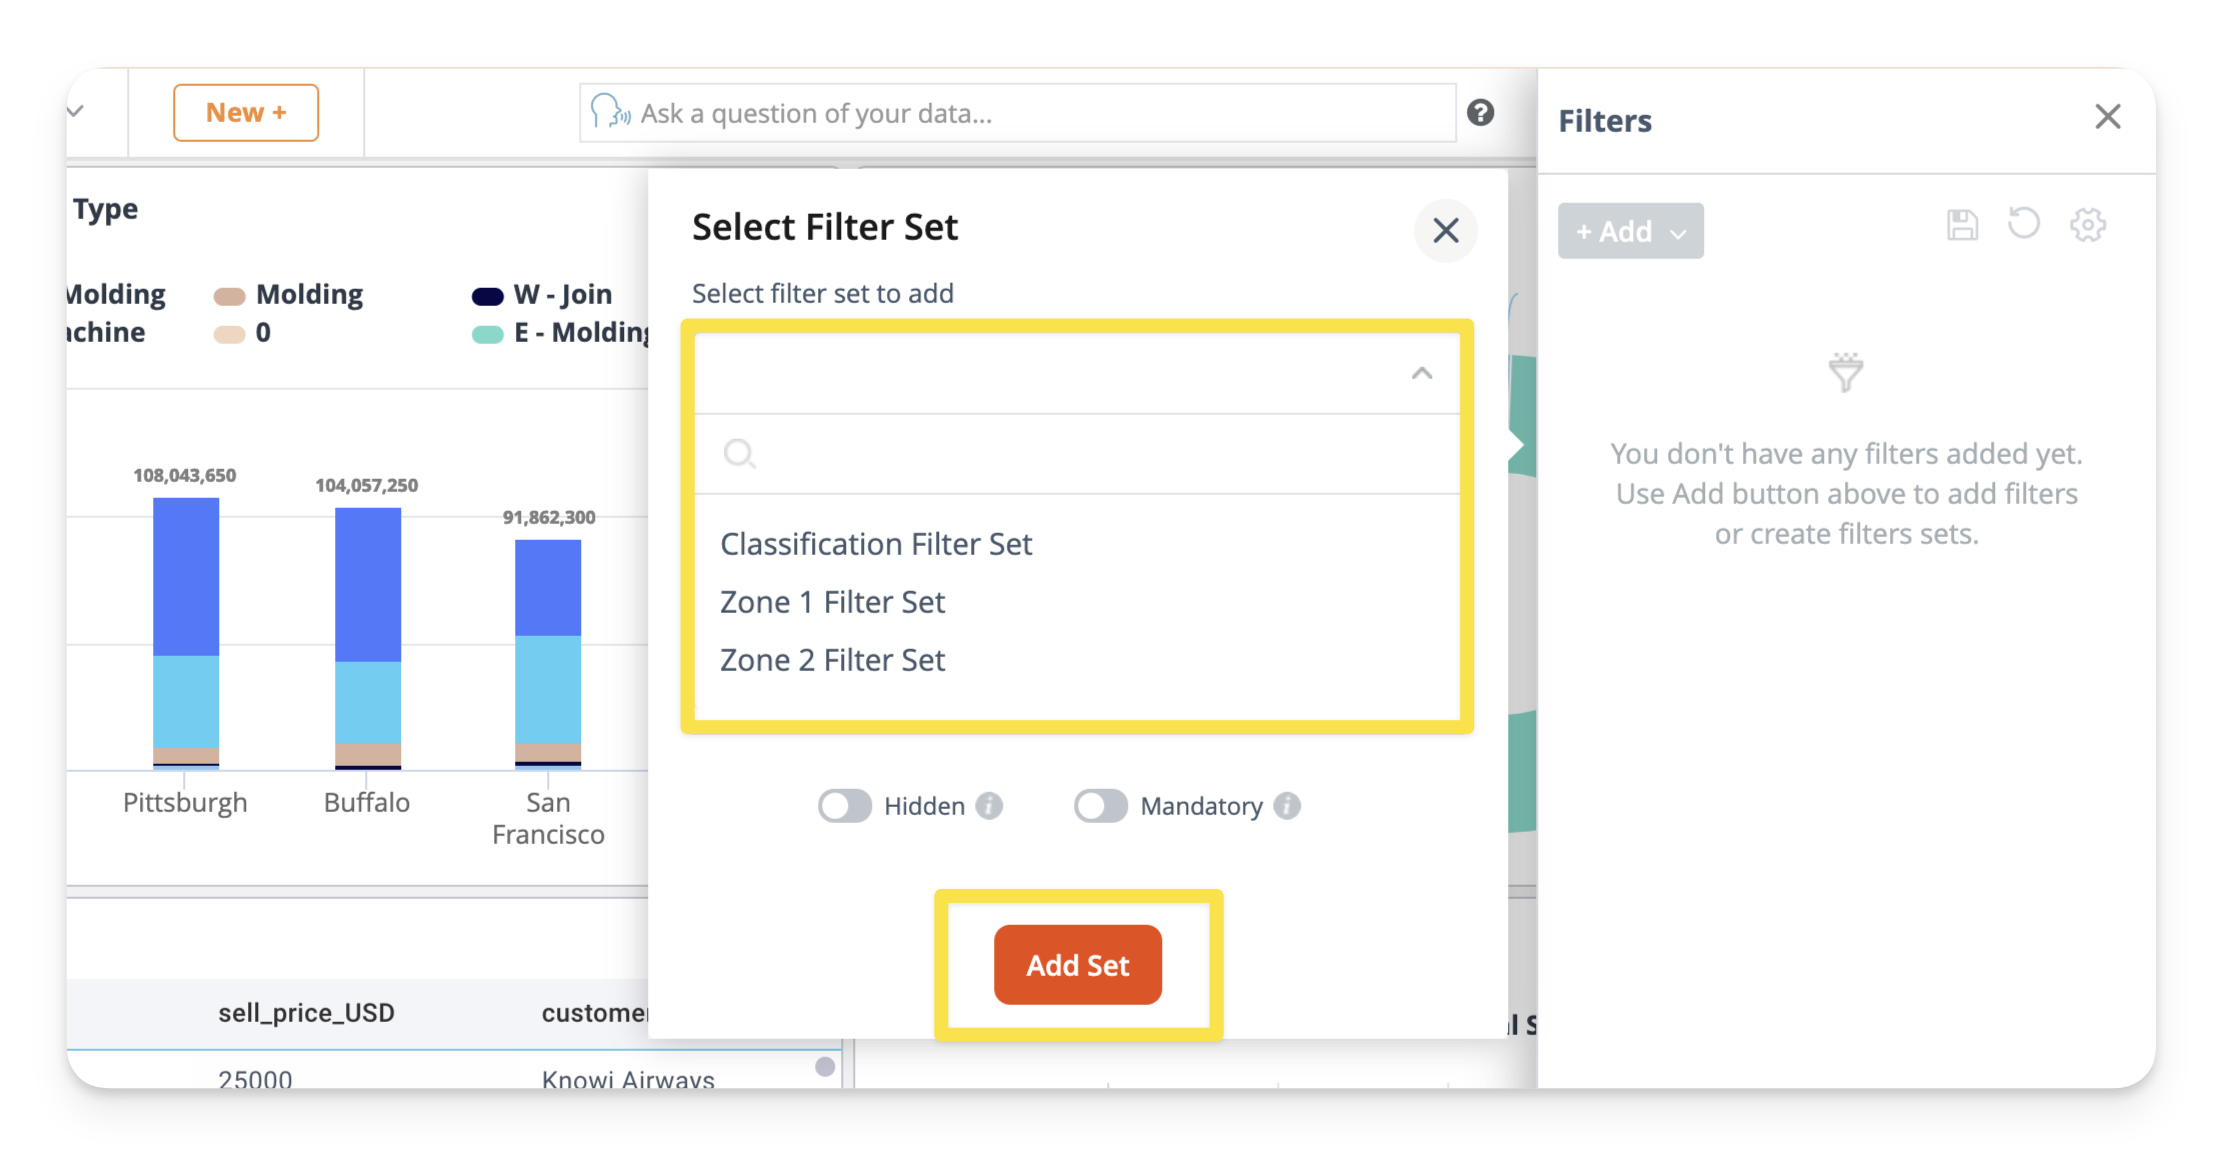Click the reset filters circular arrow icon
2223x1155 pixels.
coord(2024,223)
